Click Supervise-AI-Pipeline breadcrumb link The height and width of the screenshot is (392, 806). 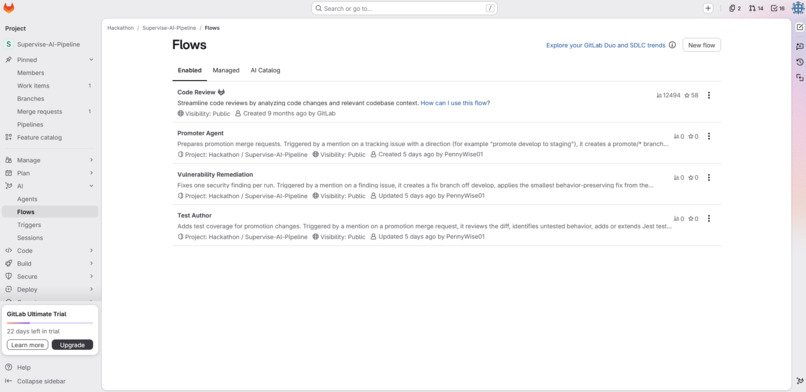coord(169,28)
